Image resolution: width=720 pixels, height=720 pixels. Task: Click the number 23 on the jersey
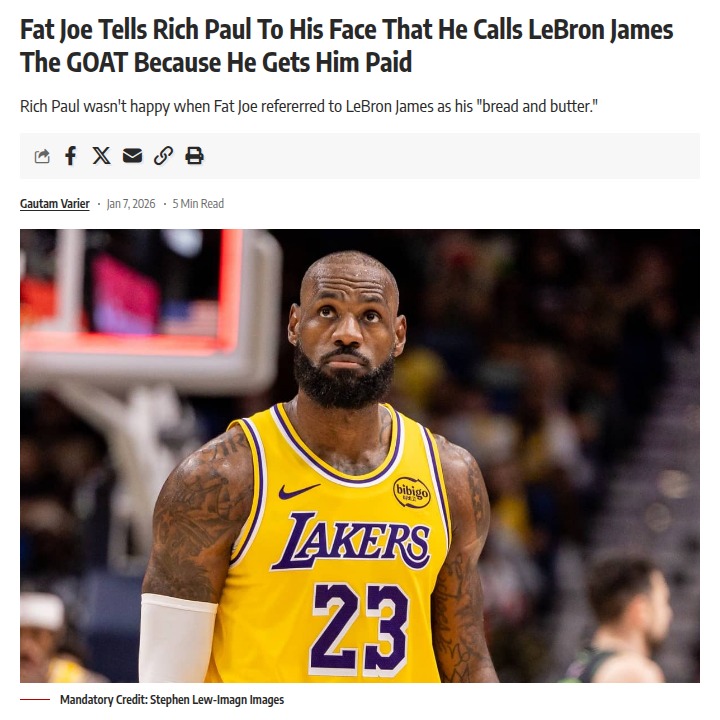pyautogui.click(x=360, y=628)
